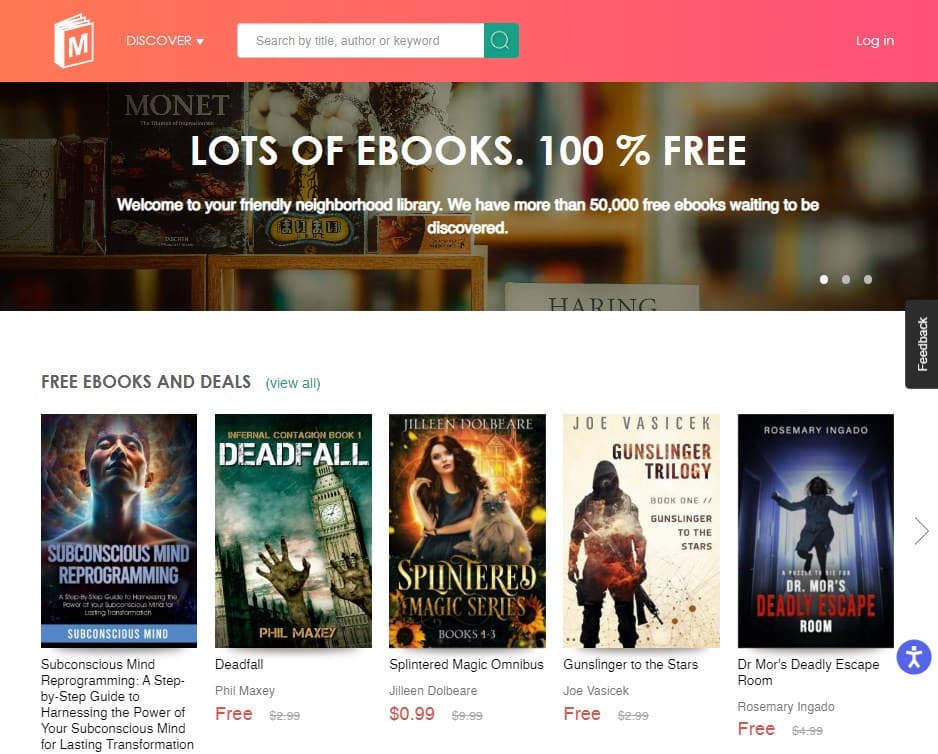Click in the search by title field
This screenshot has height=754, width=938.
(360, 41)
